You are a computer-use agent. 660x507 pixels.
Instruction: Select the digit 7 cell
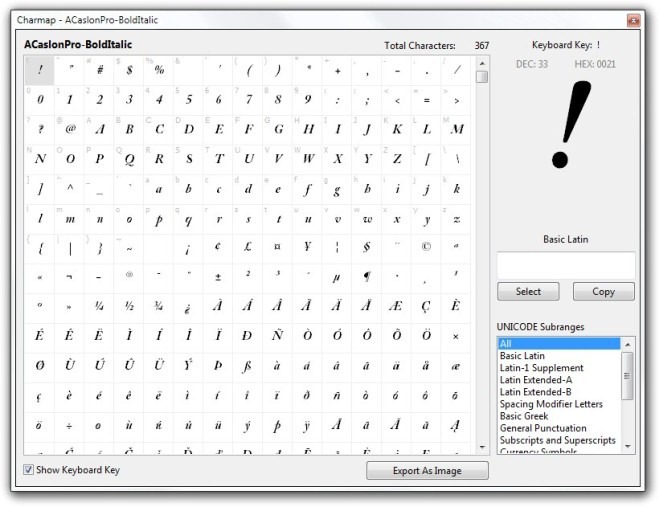click(248, 100)
